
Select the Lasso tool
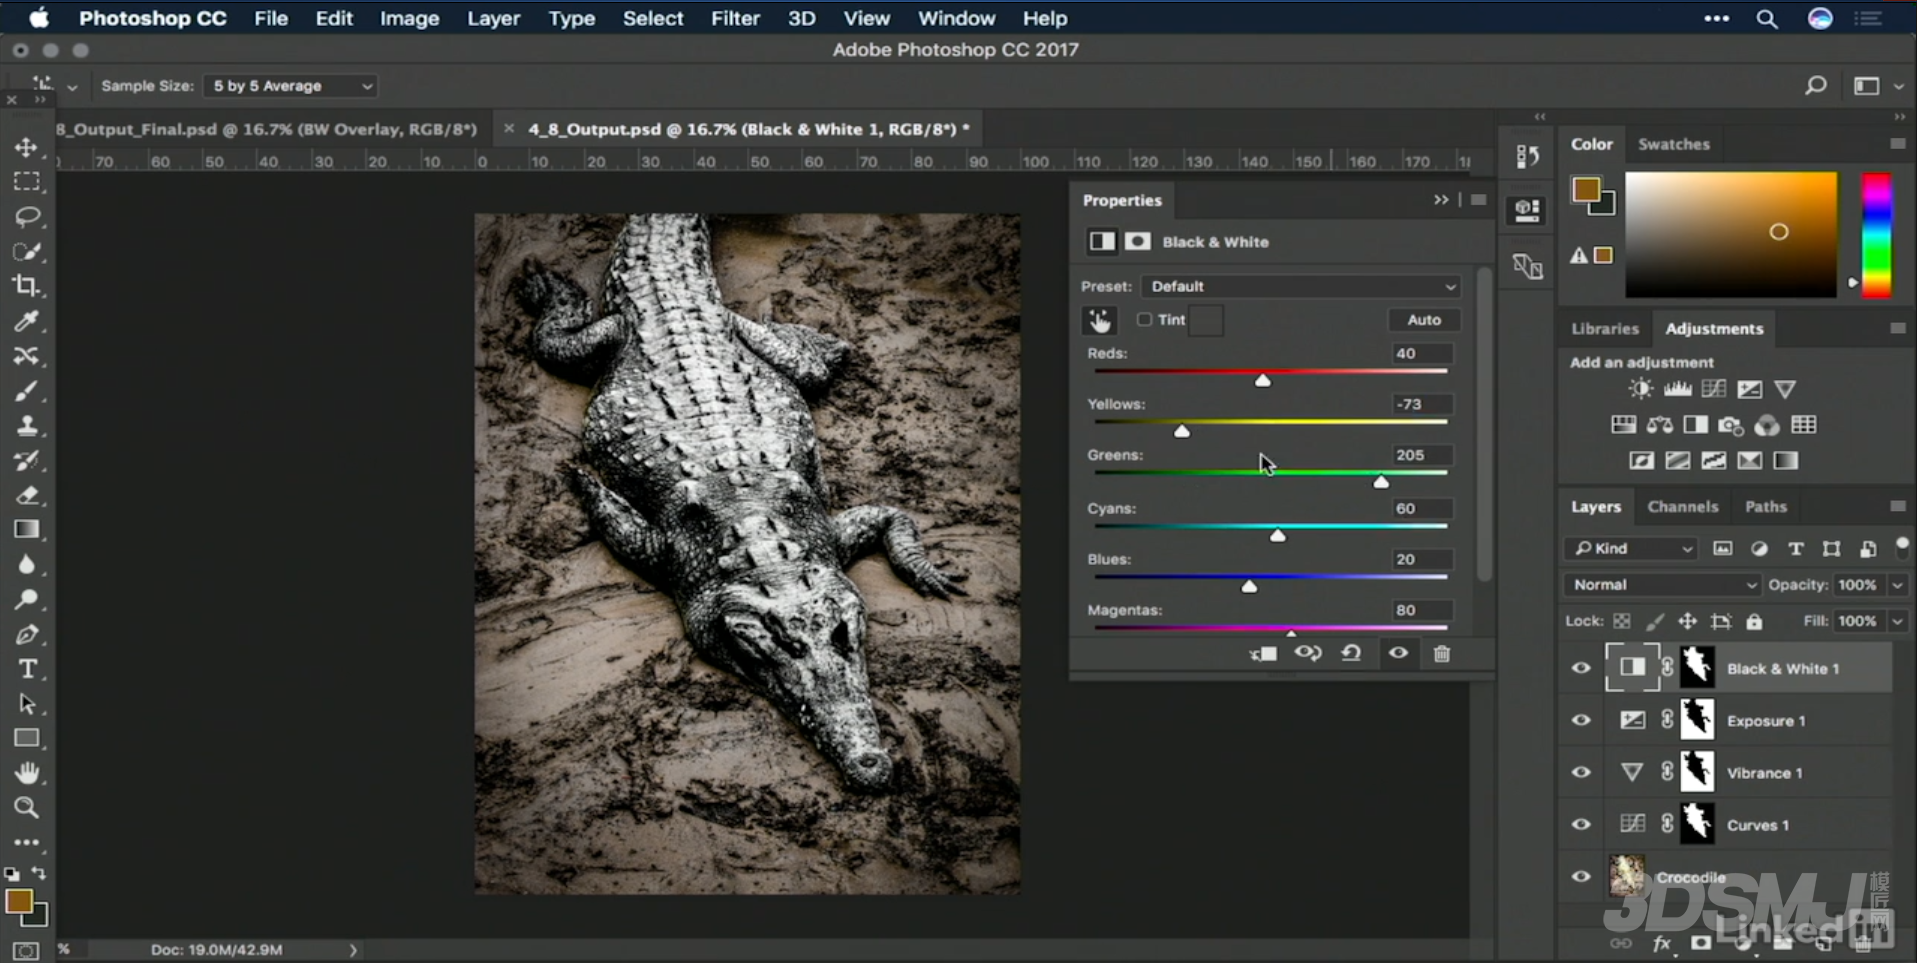[27, 217]
